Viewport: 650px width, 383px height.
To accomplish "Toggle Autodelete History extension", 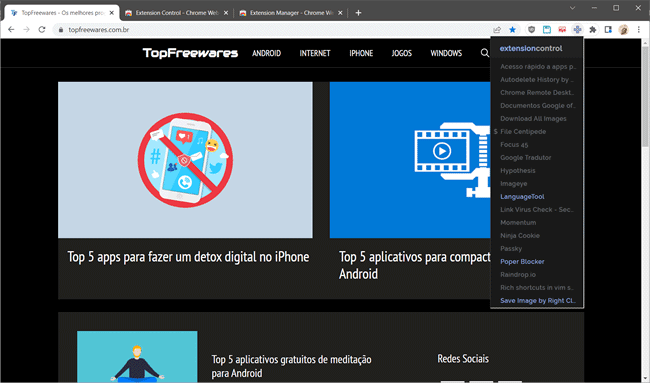I will 537,79.
